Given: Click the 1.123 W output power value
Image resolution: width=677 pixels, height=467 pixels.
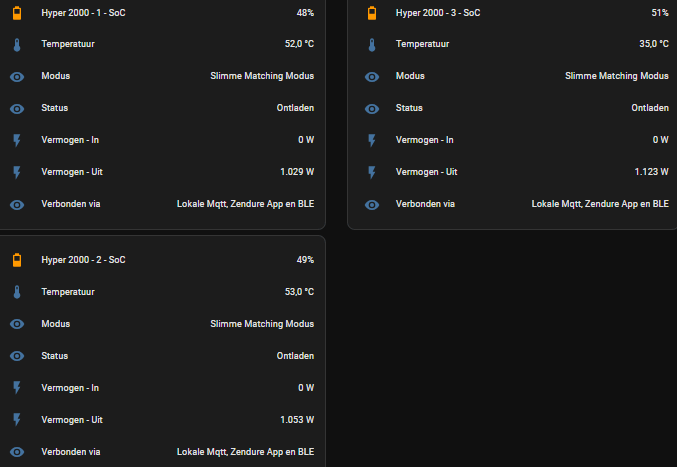Looking at the screenshot, I should [x=652, y=172].
